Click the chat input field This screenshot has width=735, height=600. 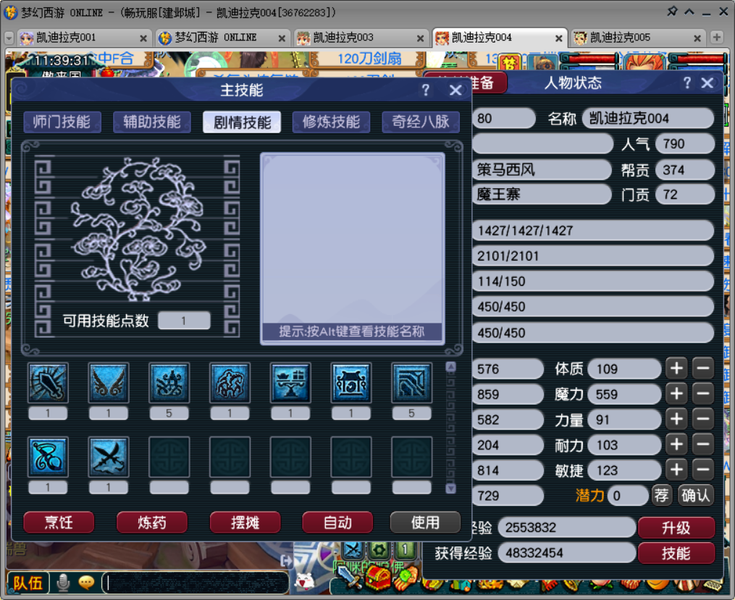[195, 583]
